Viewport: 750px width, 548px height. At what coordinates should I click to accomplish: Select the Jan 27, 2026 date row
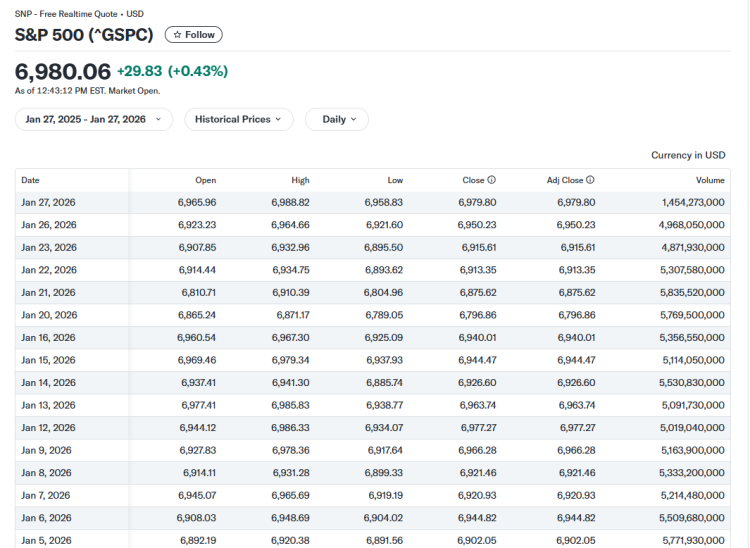pyautogui.click(x=48, y=202)
